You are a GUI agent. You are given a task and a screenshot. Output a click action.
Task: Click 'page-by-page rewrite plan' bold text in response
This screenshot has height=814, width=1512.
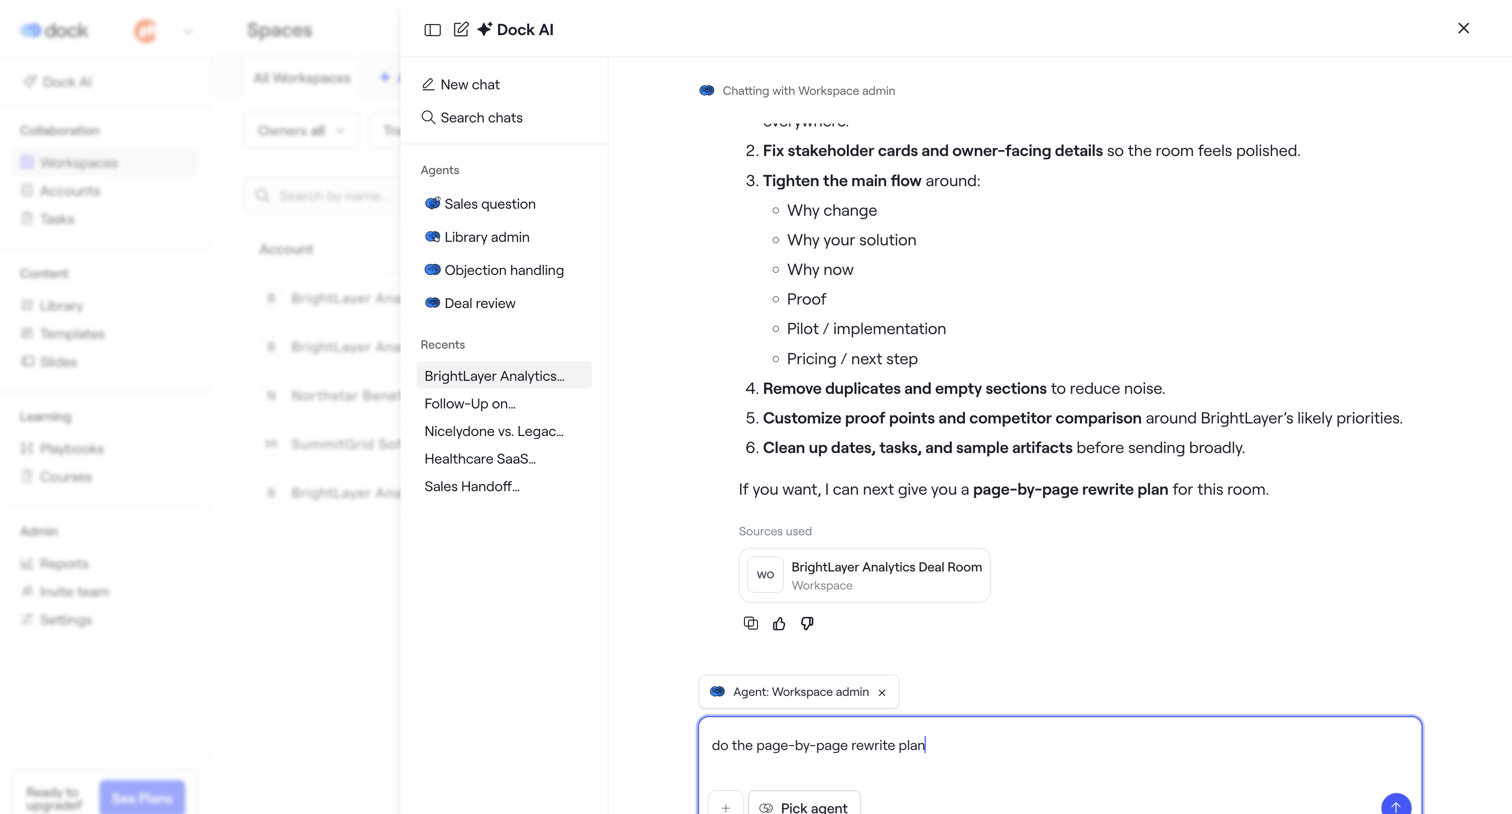click(x=1071, y=490)
